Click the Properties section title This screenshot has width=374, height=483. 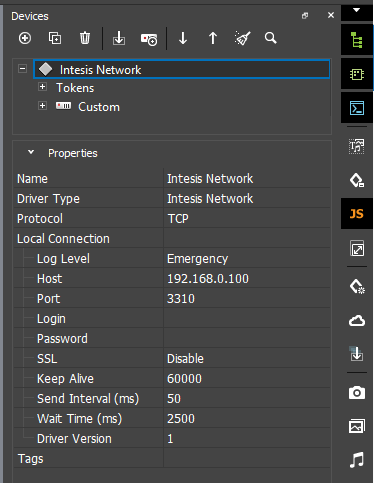(73, 153)
